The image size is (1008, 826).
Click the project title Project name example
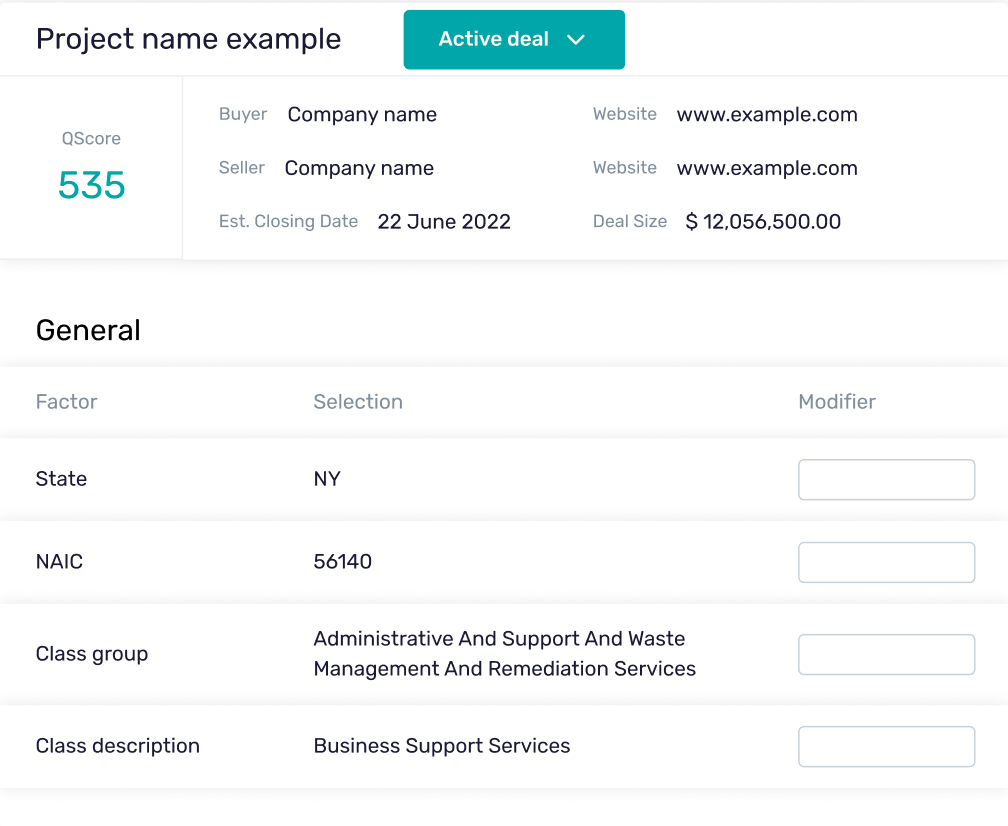[x=188, y=39]
